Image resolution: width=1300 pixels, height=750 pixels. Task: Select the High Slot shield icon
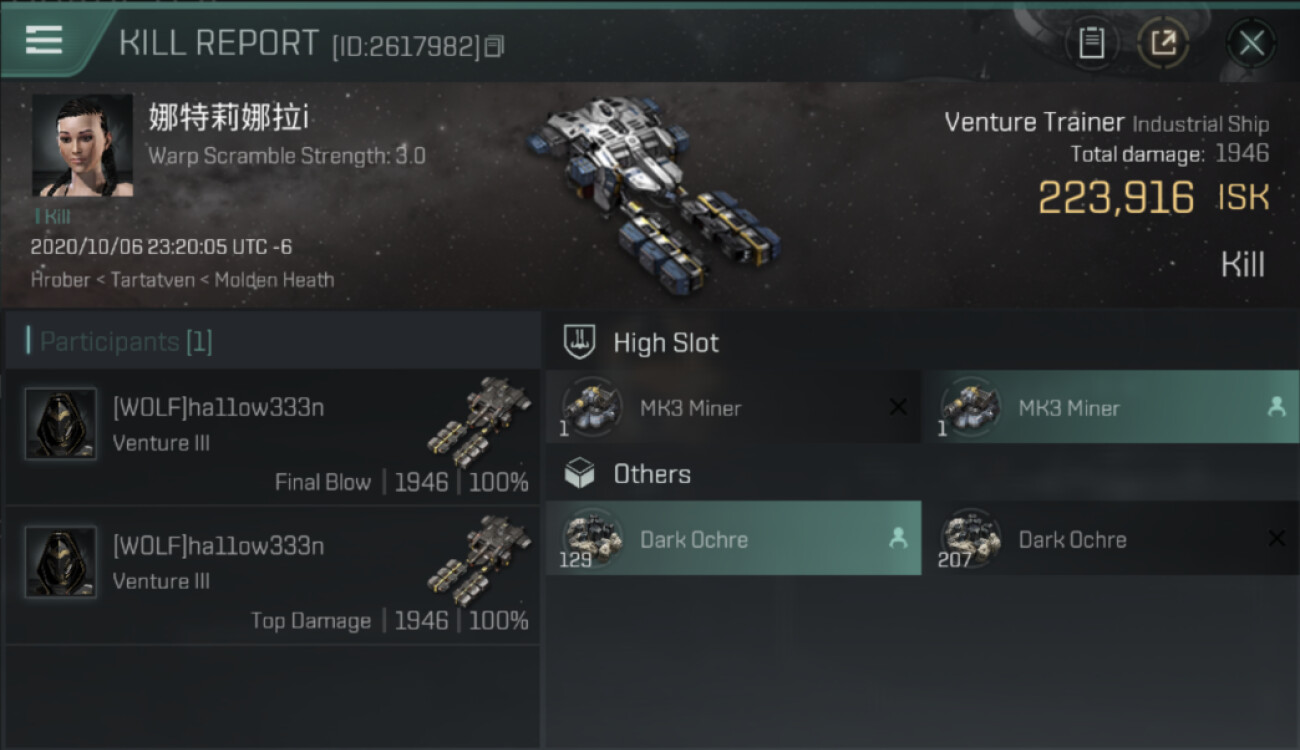pos(580,342)
